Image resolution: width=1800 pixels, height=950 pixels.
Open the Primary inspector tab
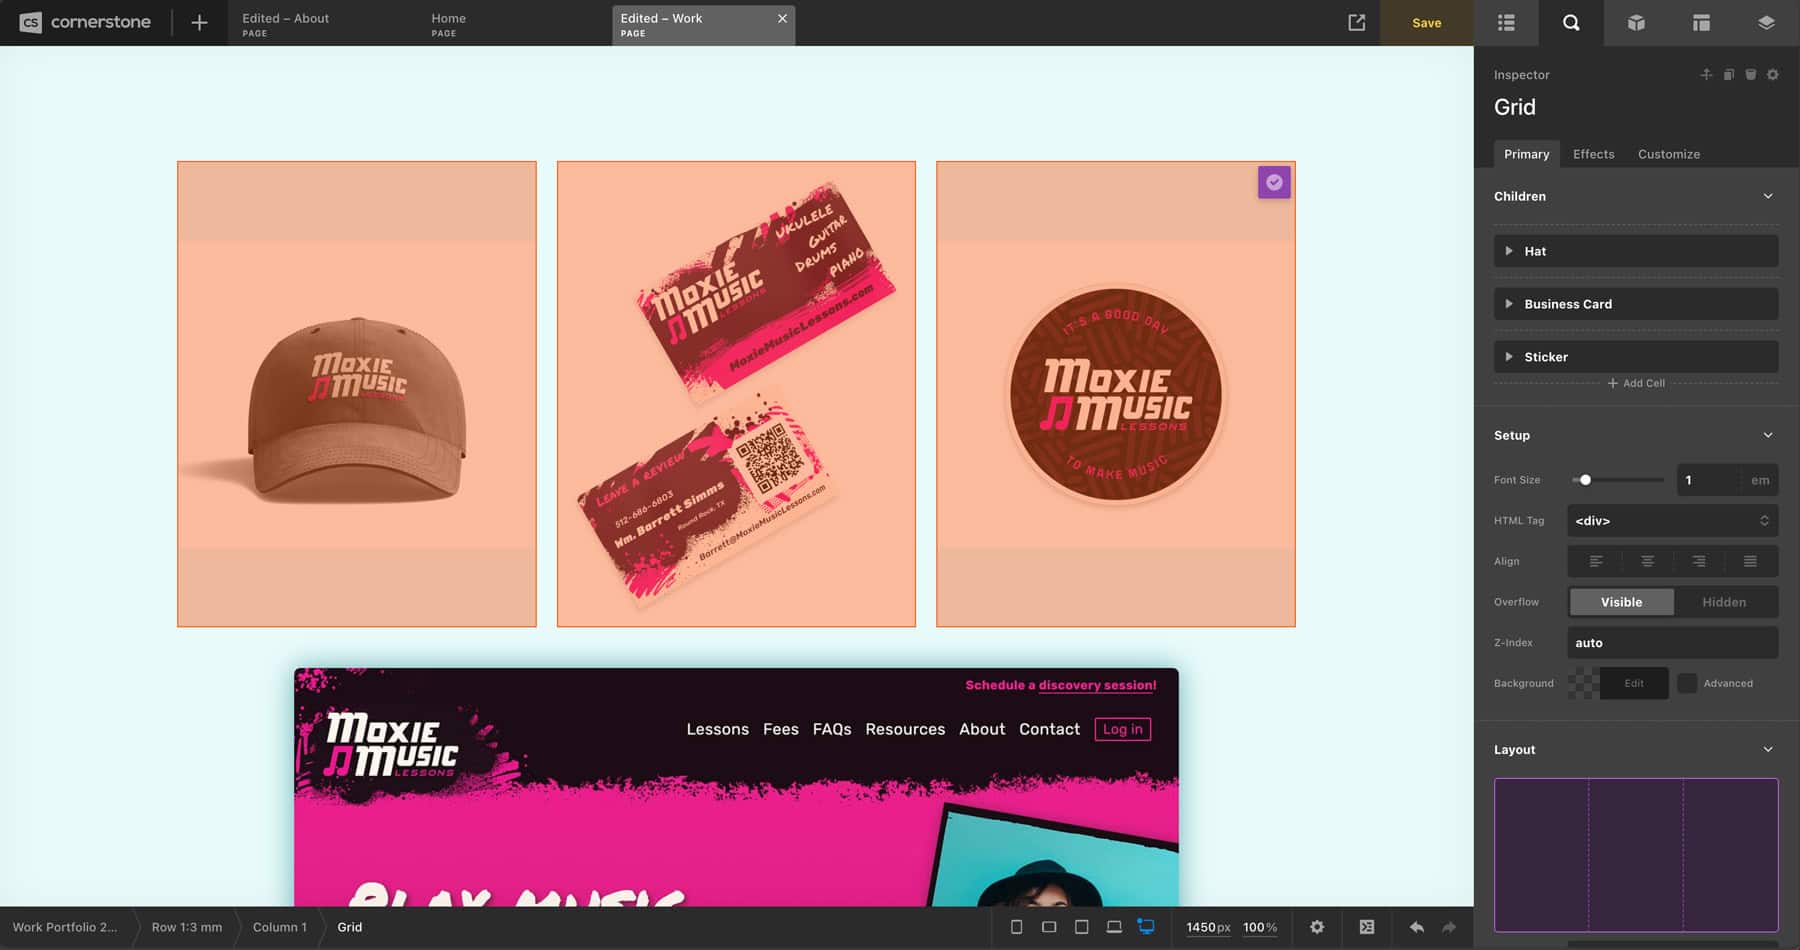point(1526,154)
